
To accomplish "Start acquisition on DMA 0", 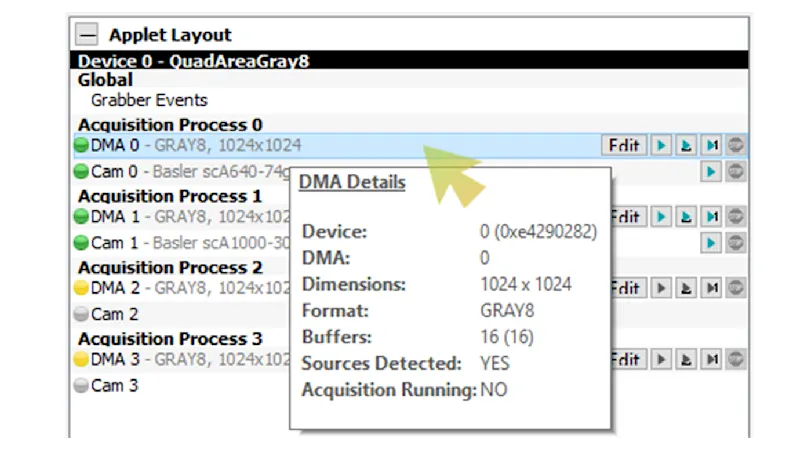I will [661, 145].
